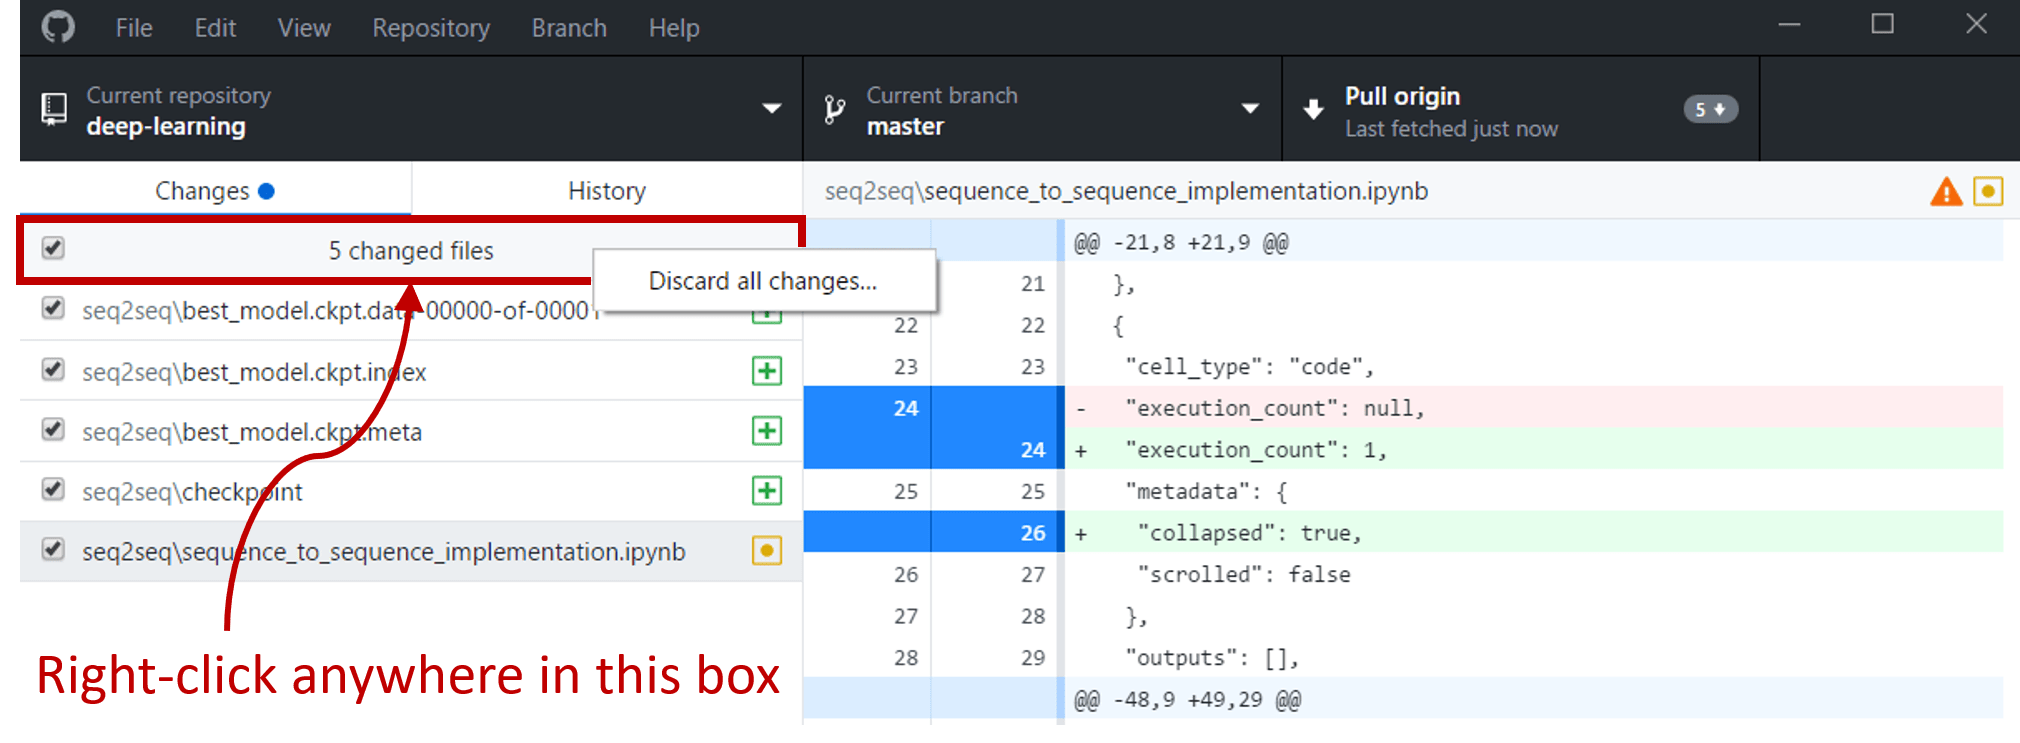Open the Current repository dropdown
The width and height of the screenshot is (2020, 743).
coord(410,109)
